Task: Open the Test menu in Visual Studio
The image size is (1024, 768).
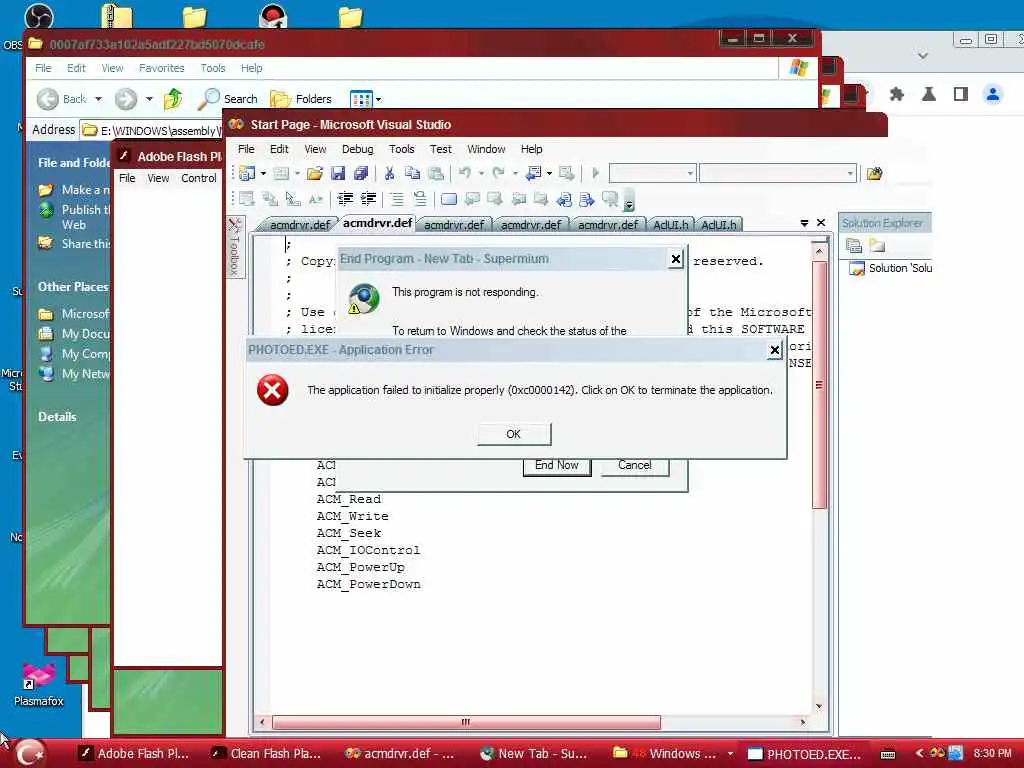Action: [440, 149]
